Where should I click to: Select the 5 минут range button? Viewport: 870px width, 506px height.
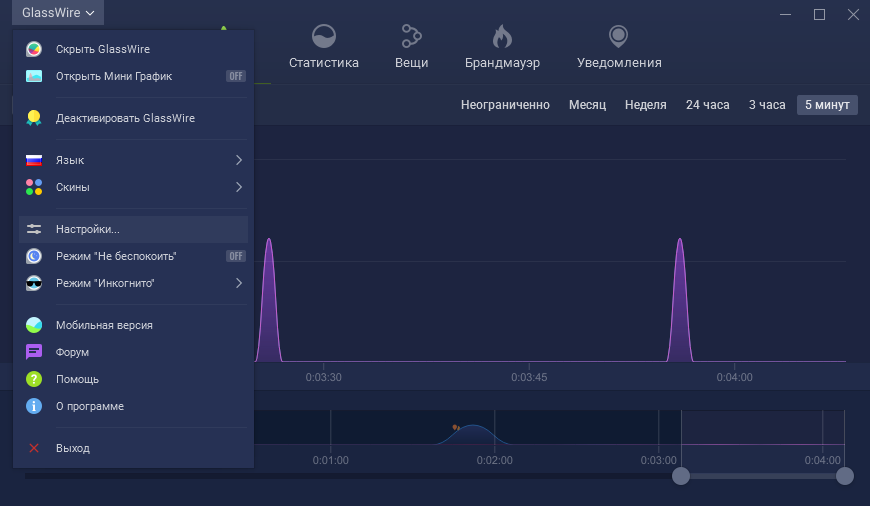(827, 105)
